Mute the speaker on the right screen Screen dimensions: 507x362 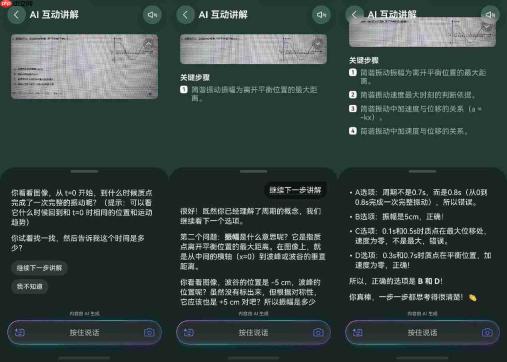click(x=490, y=15)
